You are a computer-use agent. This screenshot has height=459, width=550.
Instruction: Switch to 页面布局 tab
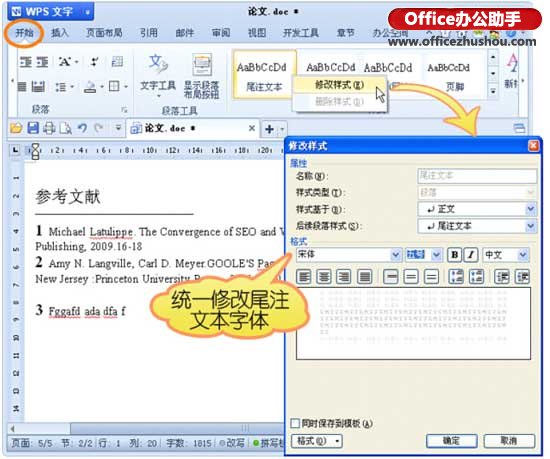click(104, 33)
